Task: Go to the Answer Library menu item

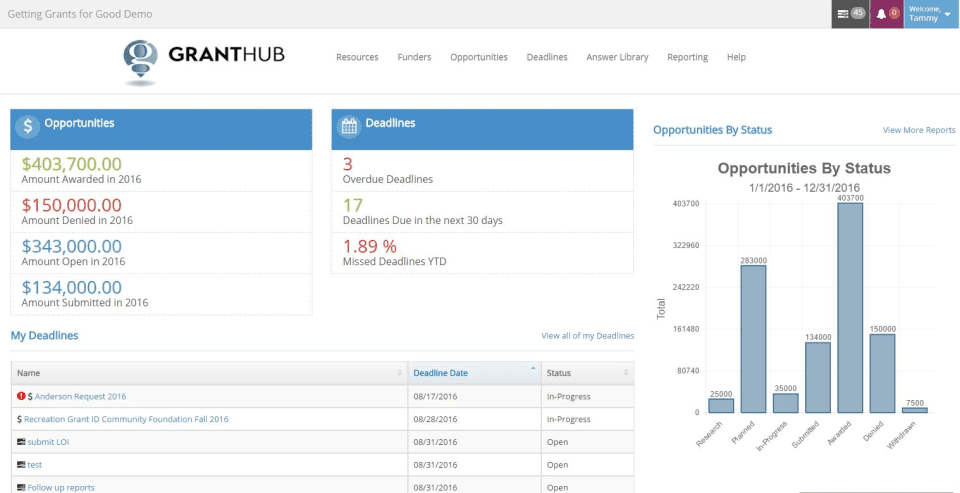Action: click(617, 58)
